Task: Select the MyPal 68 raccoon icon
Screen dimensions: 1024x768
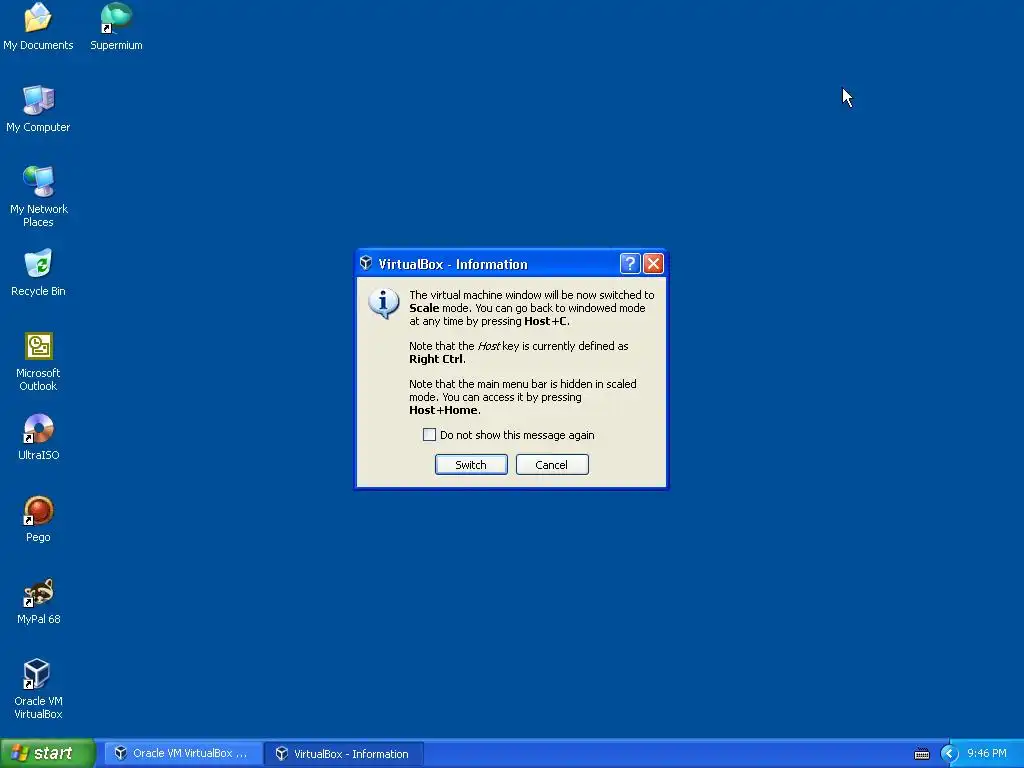Action: point(38,592)
